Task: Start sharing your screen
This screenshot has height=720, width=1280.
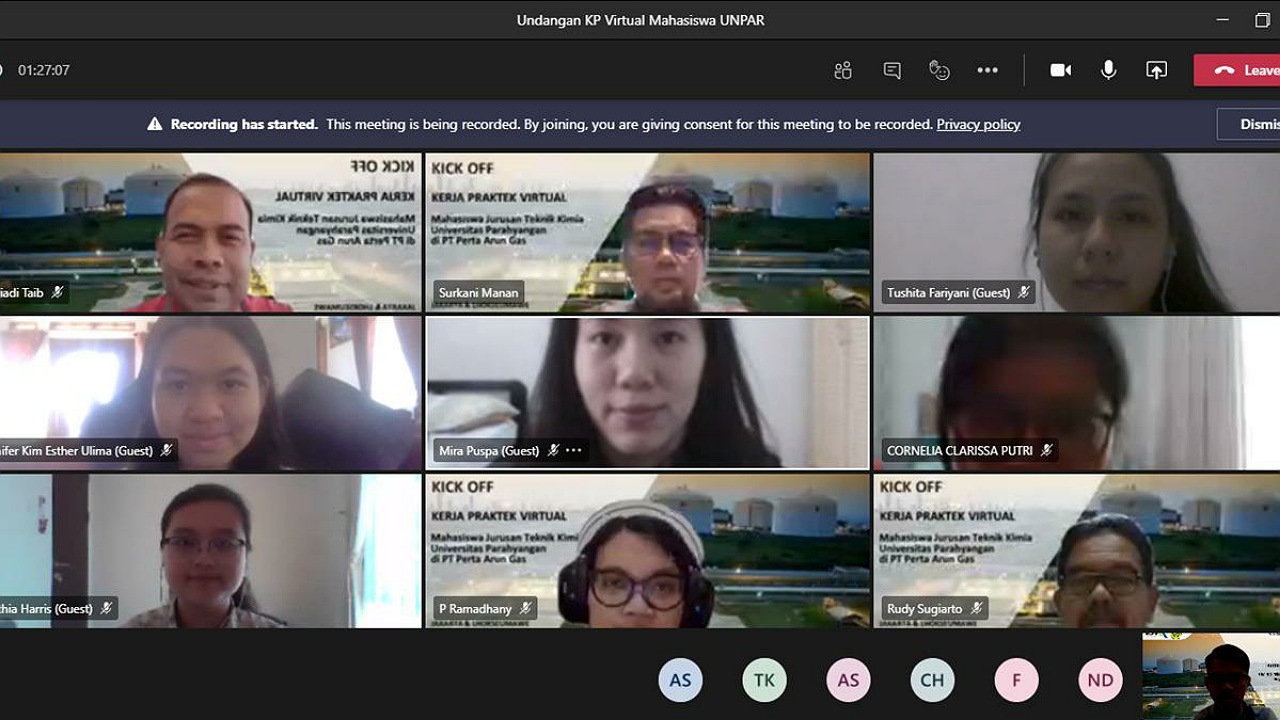Action: pyautogui.click(x=1156, y=70)
